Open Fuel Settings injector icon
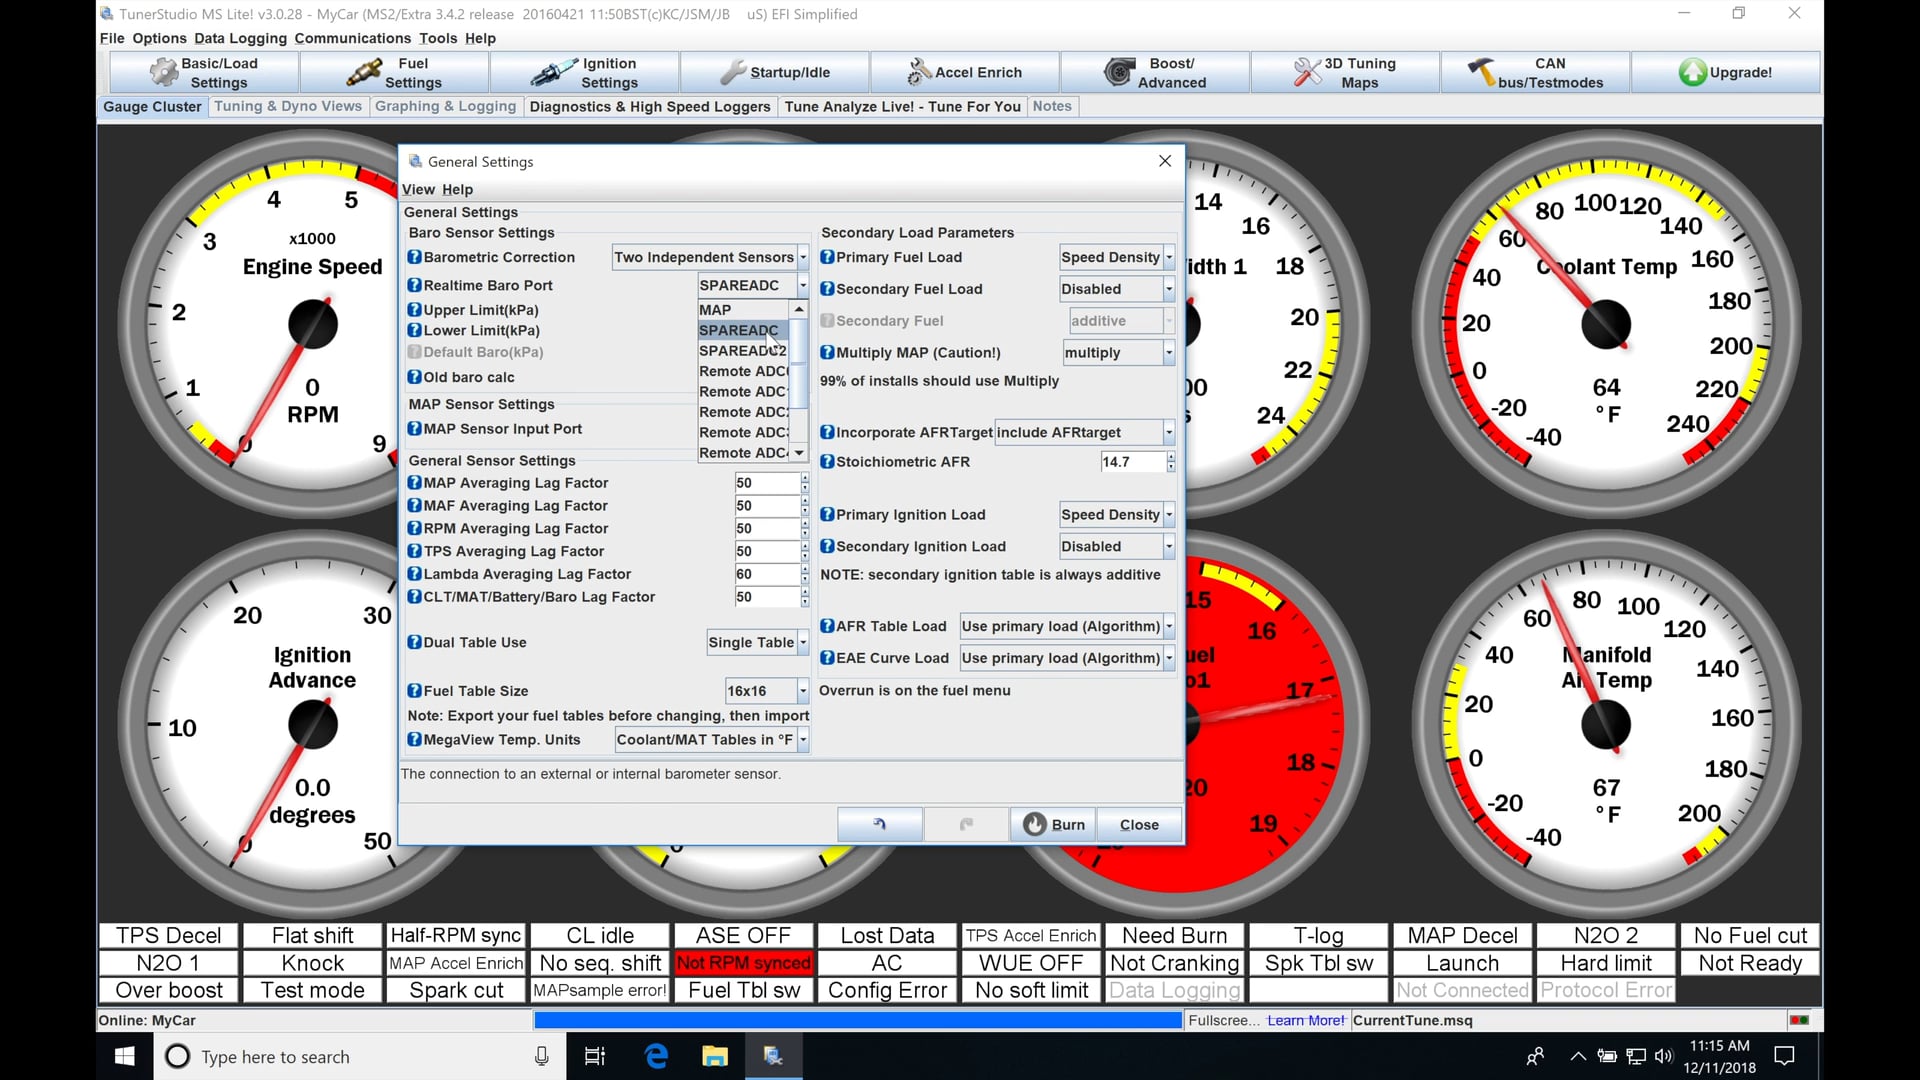Viewport: 1920px width, 1080px height. coord(363,72)
